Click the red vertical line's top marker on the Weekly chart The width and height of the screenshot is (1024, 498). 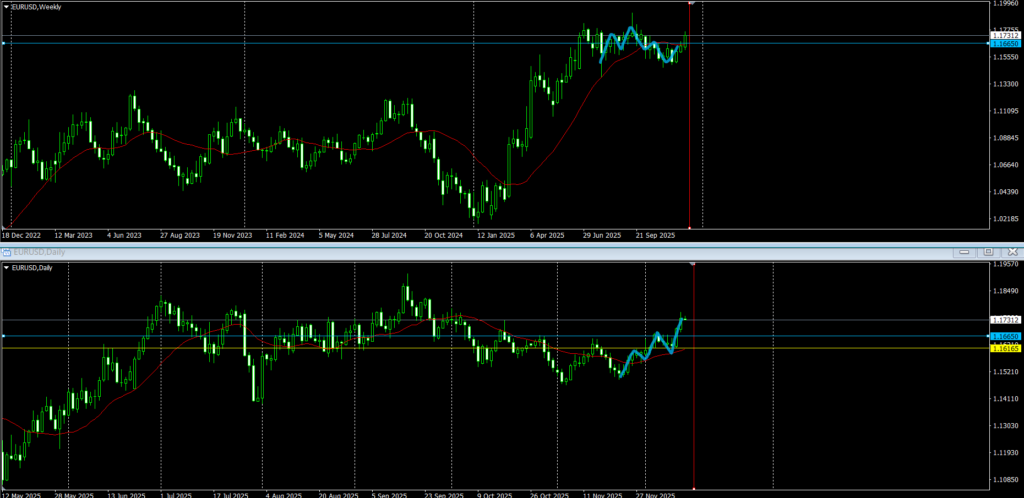690,3
